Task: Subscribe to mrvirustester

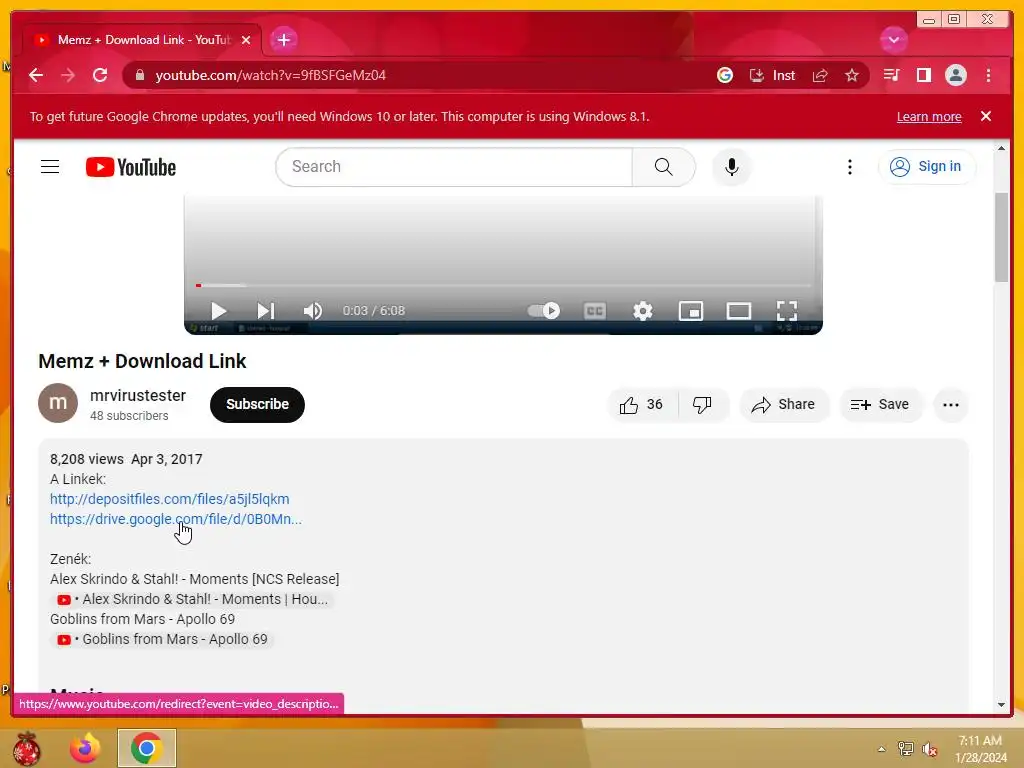Action: [257, 404]
